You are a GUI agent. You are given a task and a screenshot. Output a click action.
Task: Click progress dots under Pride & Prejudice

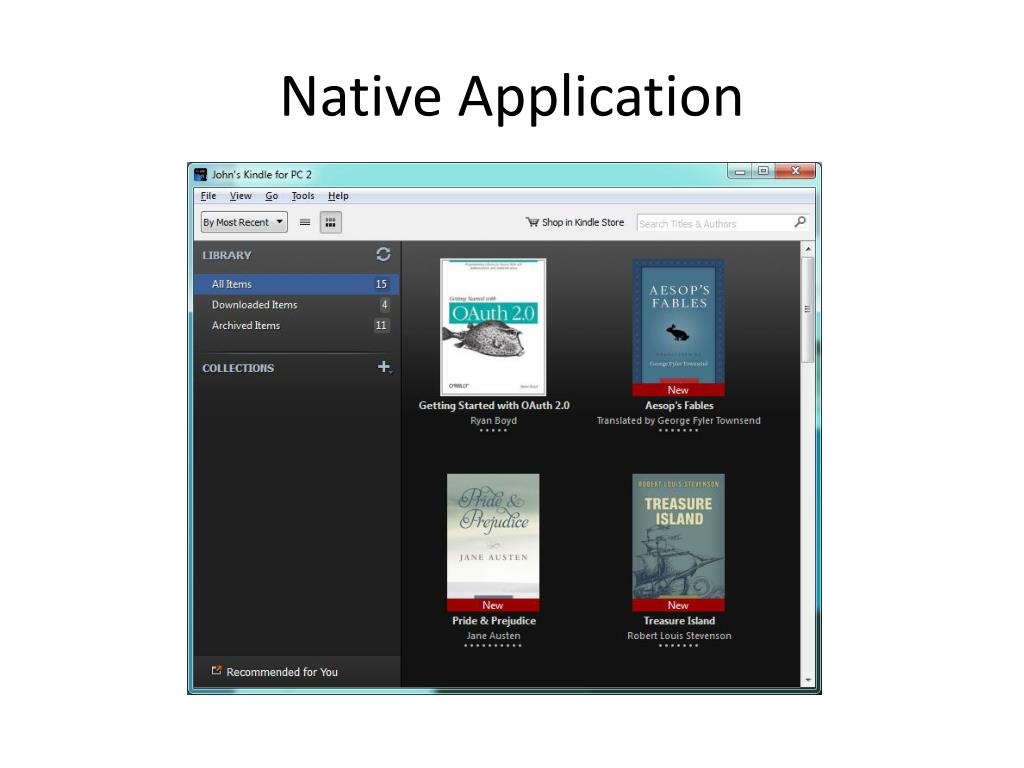click(493, 646)
